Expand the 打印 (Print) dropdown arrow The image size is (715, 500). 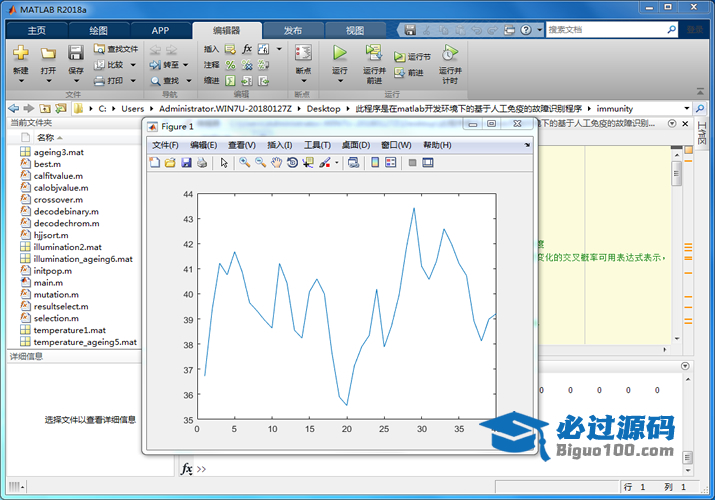point(133,81)
